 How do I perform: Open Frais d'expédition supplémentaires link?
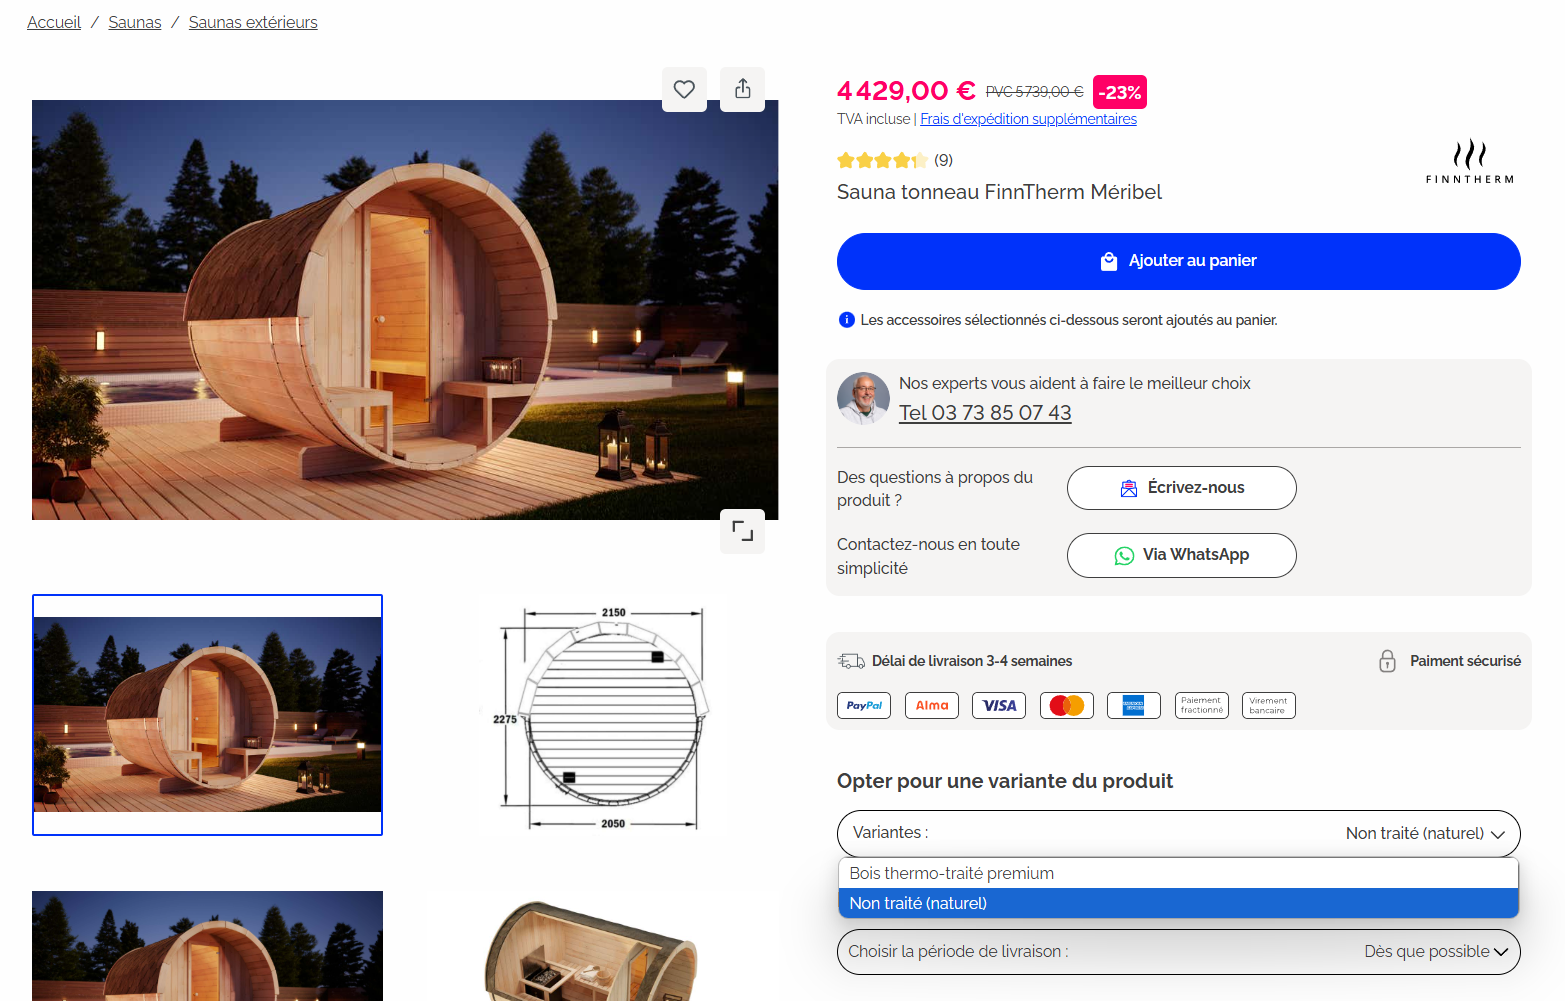(x=1028, y=119)
